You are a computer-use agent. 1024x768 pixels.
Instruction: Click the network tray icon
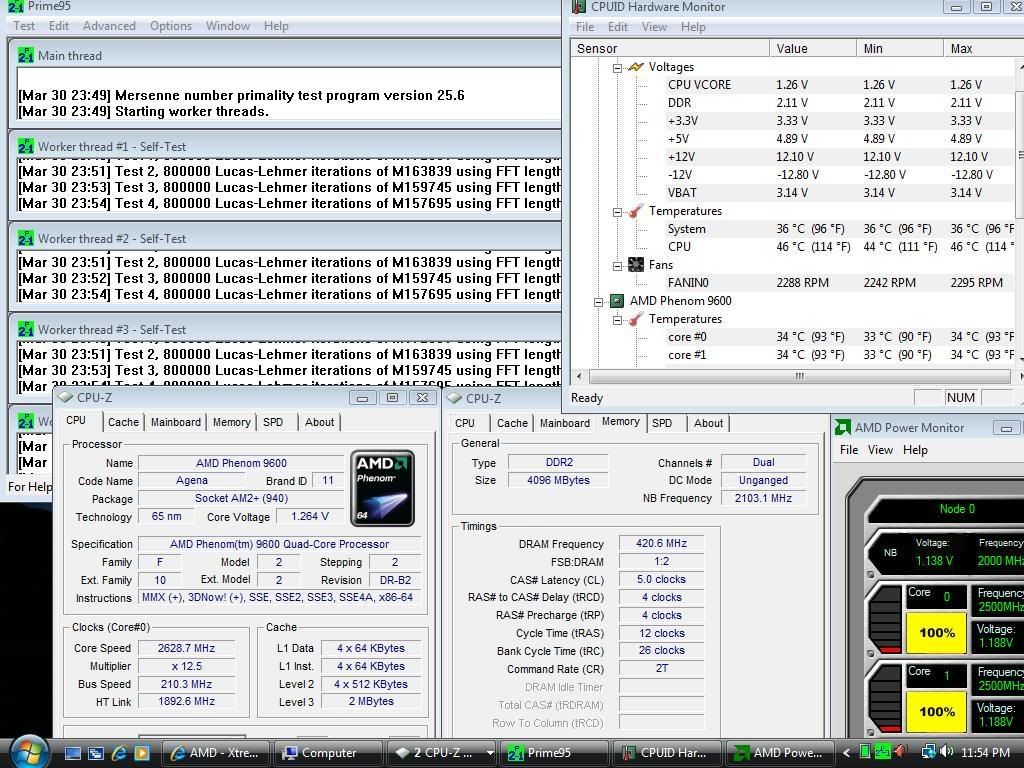tap(928, 752)
